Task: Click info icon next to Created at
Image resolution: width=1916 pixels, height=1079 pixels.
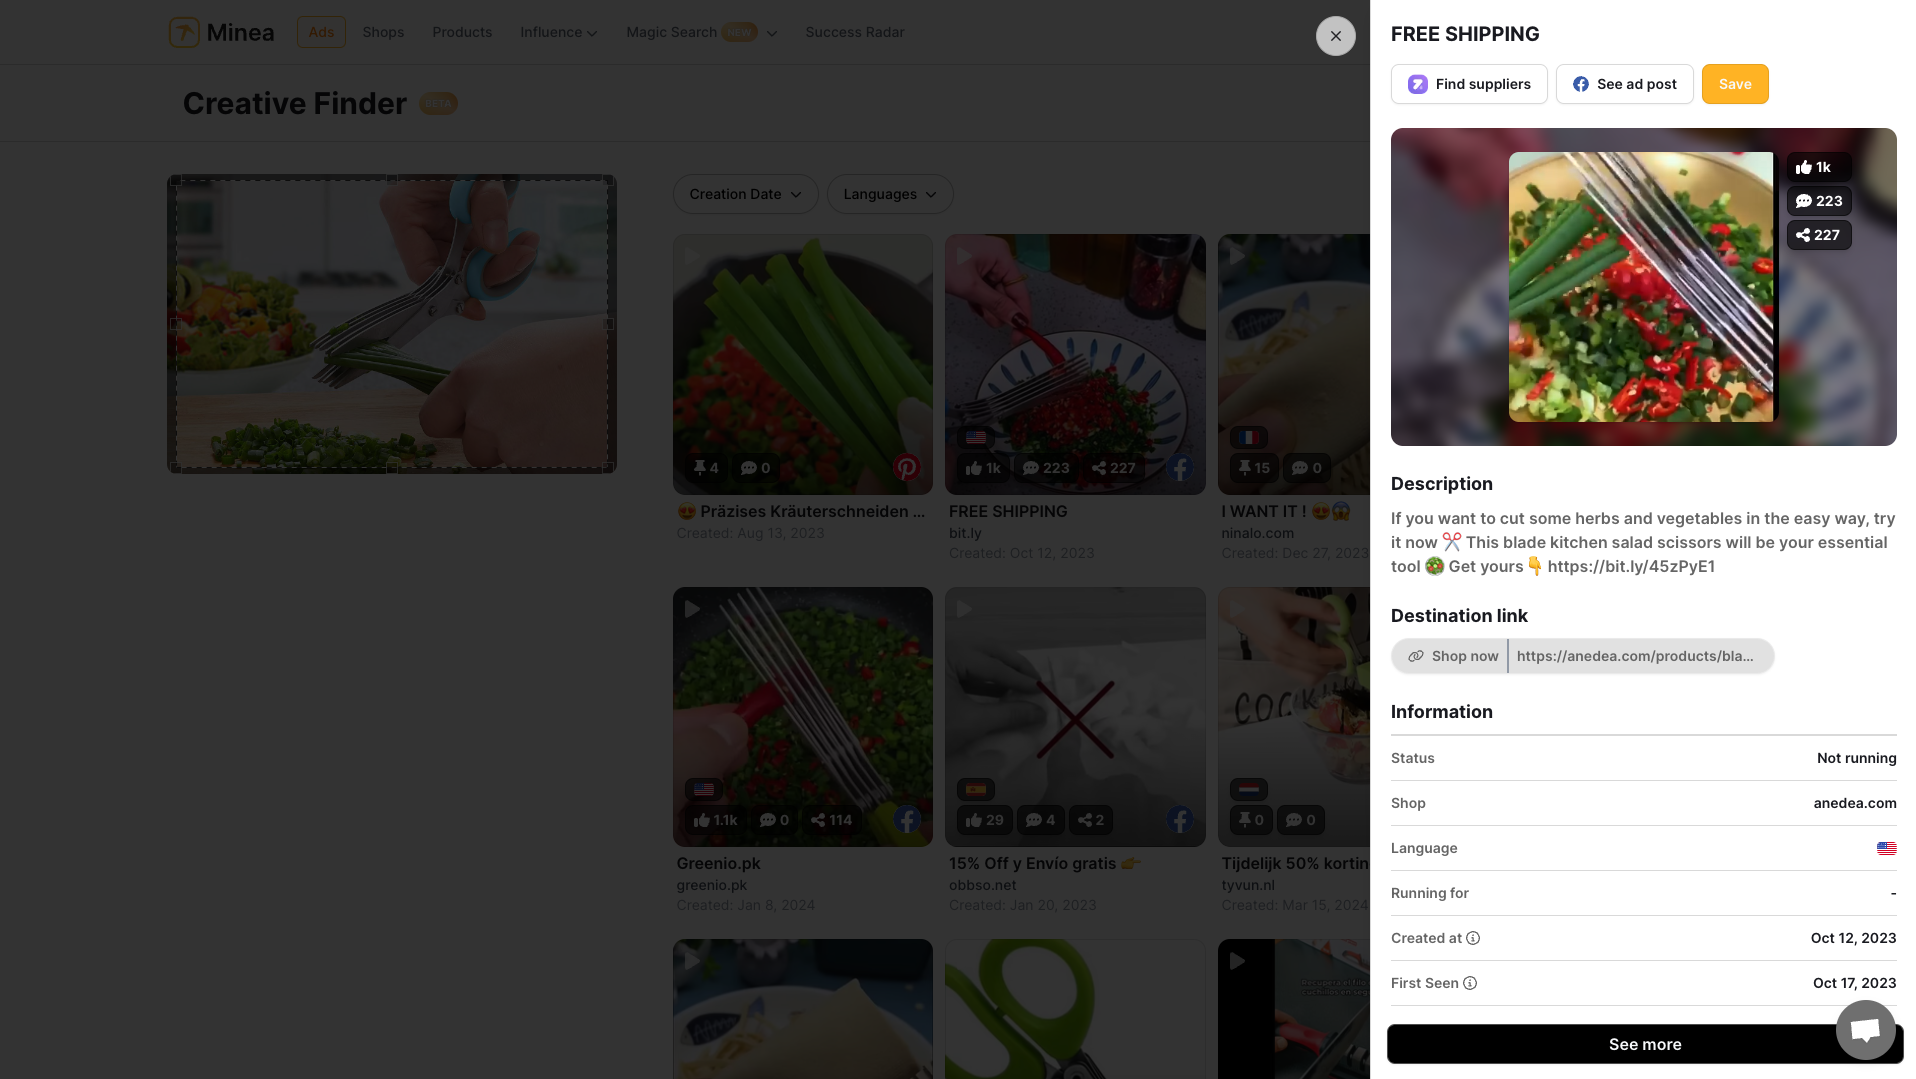Action: click(x=1473, y=938)
